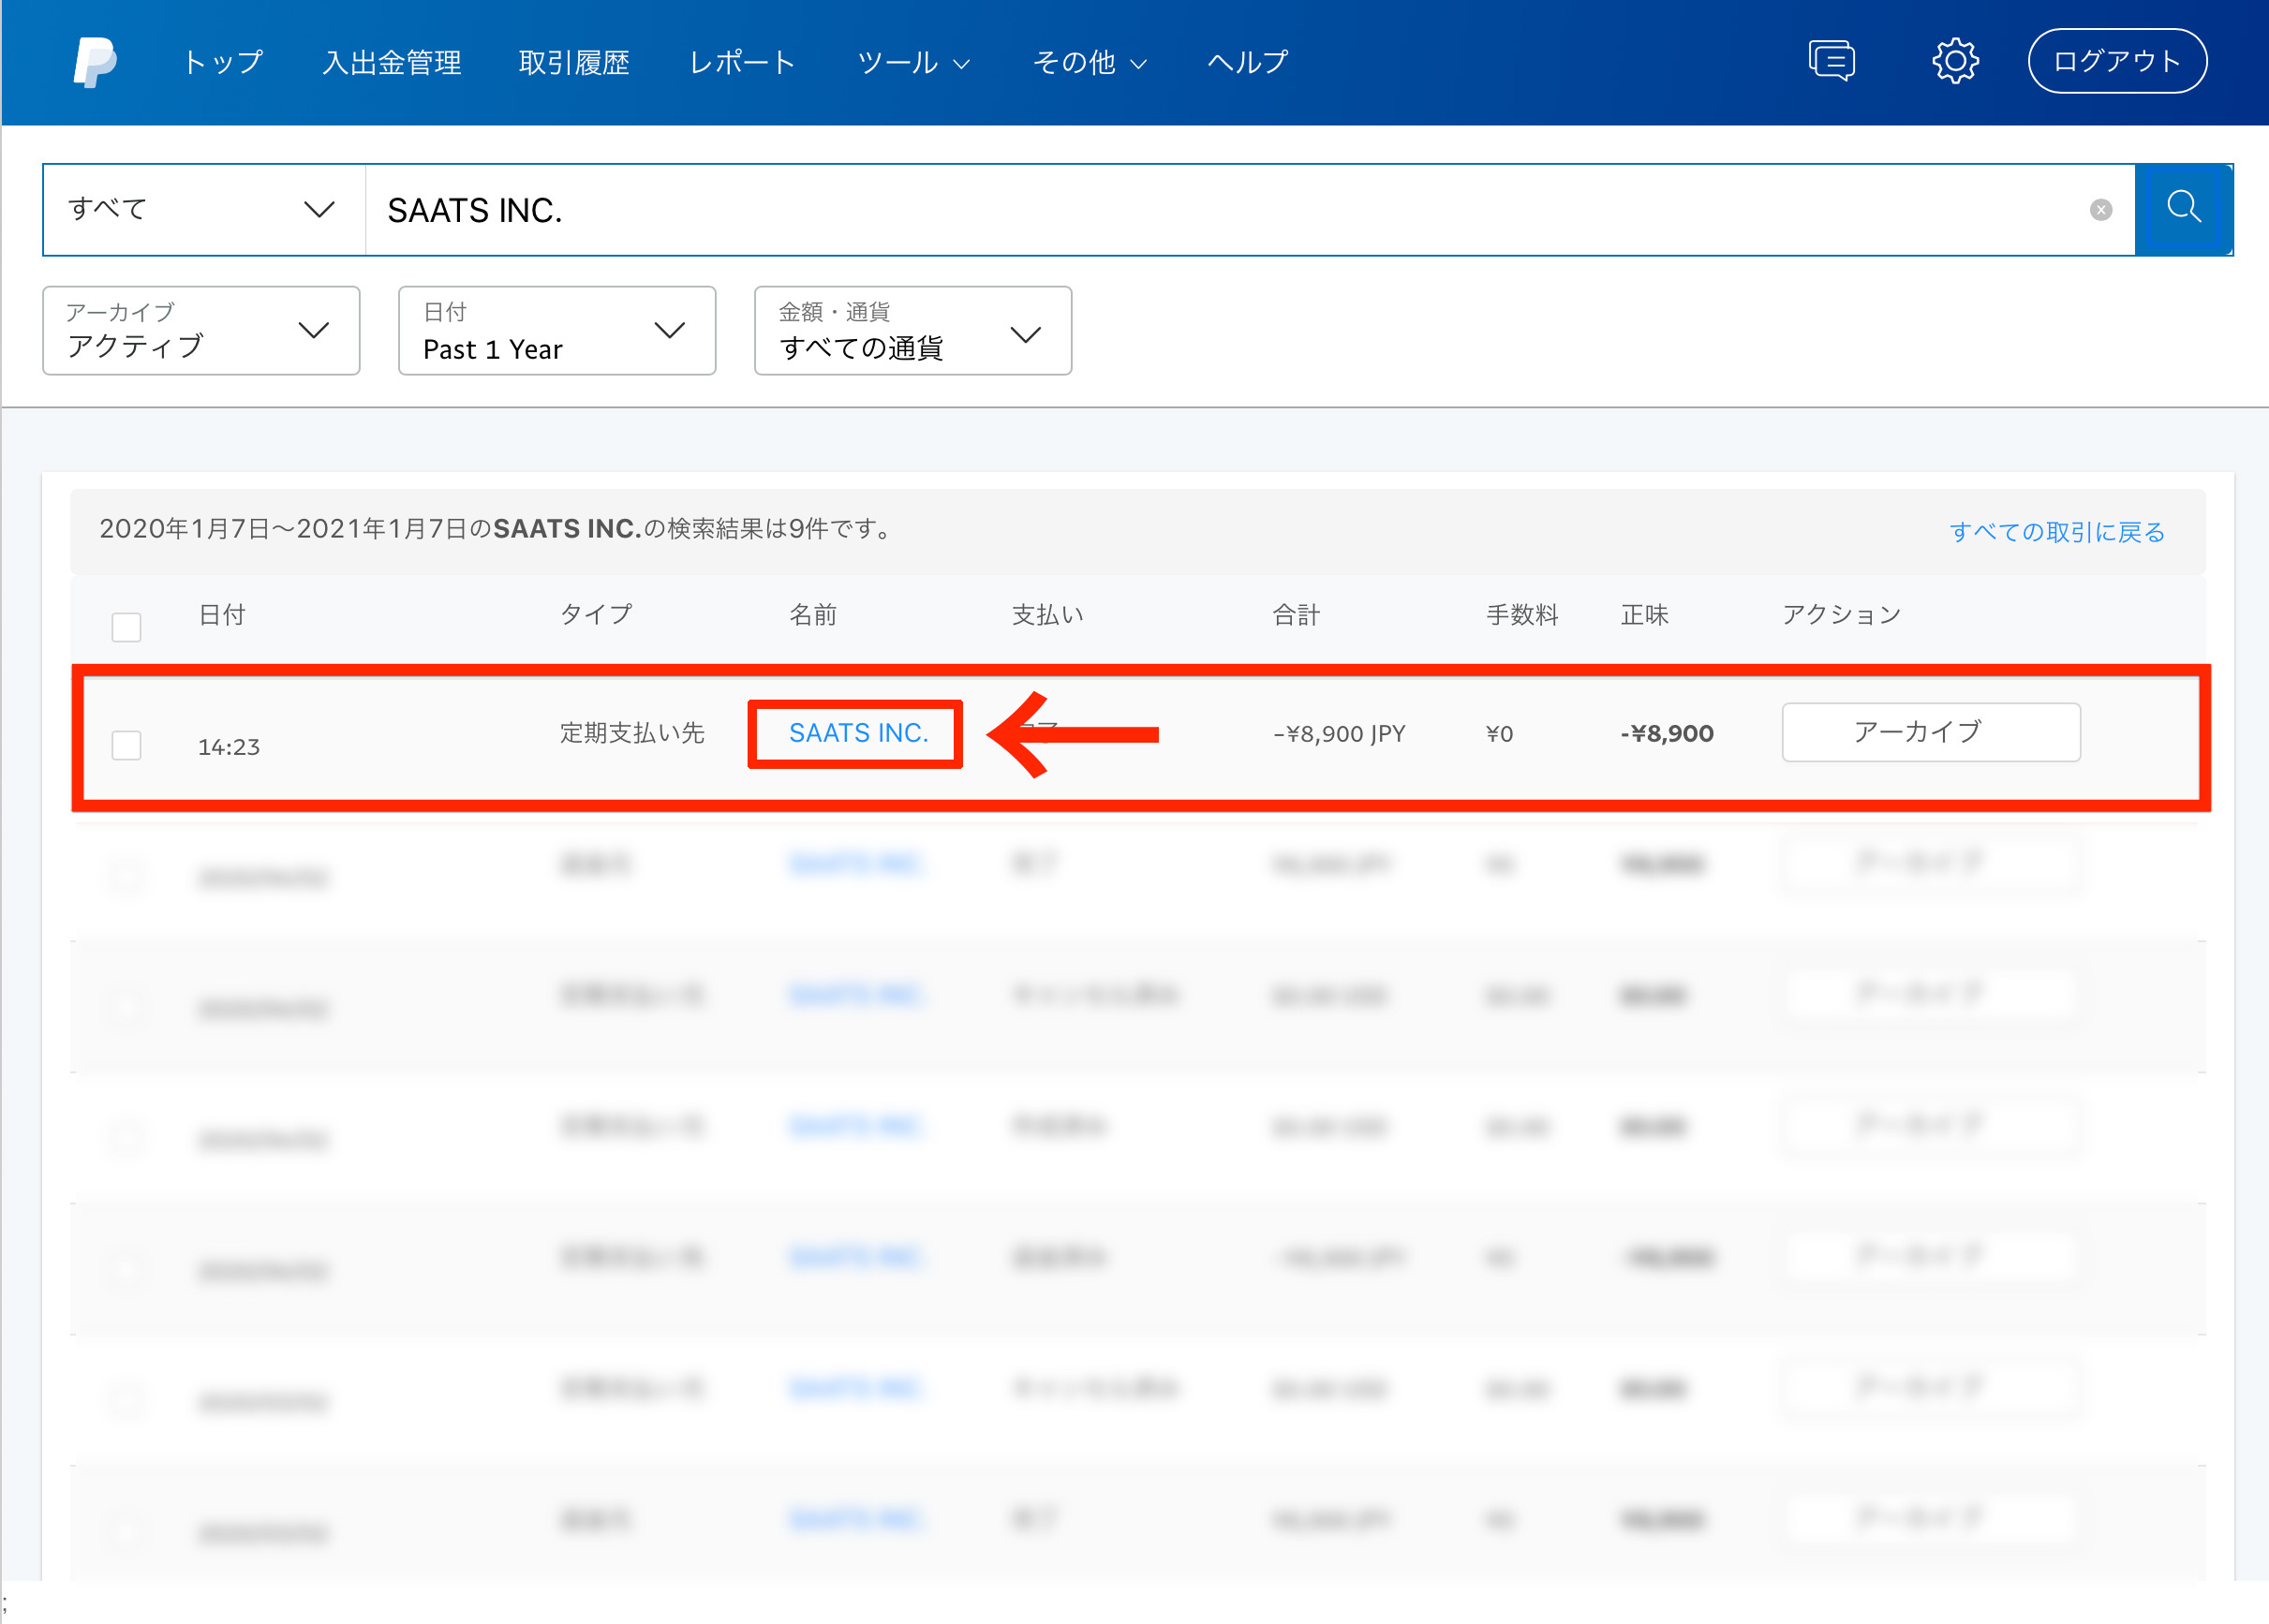Open the messages notification icon
This screenshot has width=2269, height=1624.
1831,61
